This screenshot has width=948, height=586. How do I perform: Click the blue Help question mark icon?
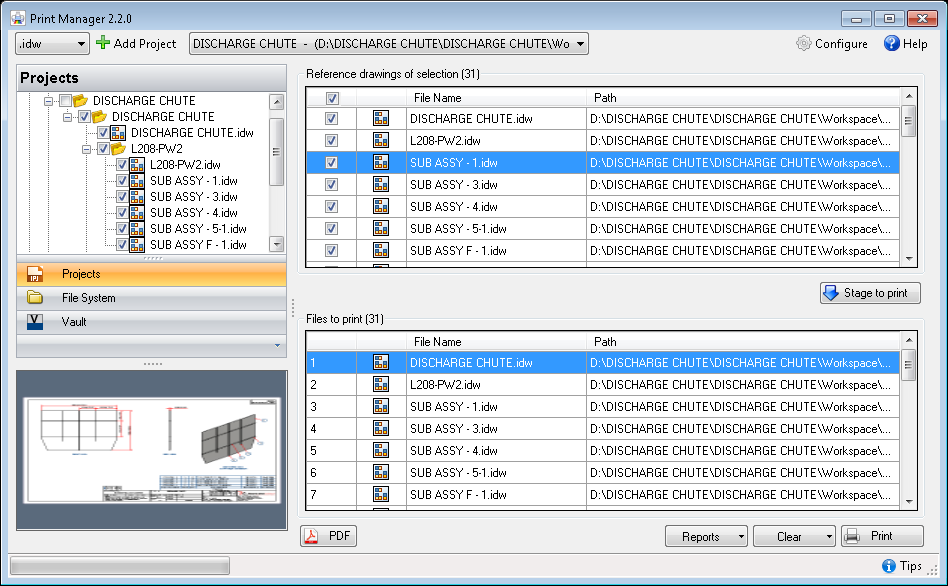[891, 44]
